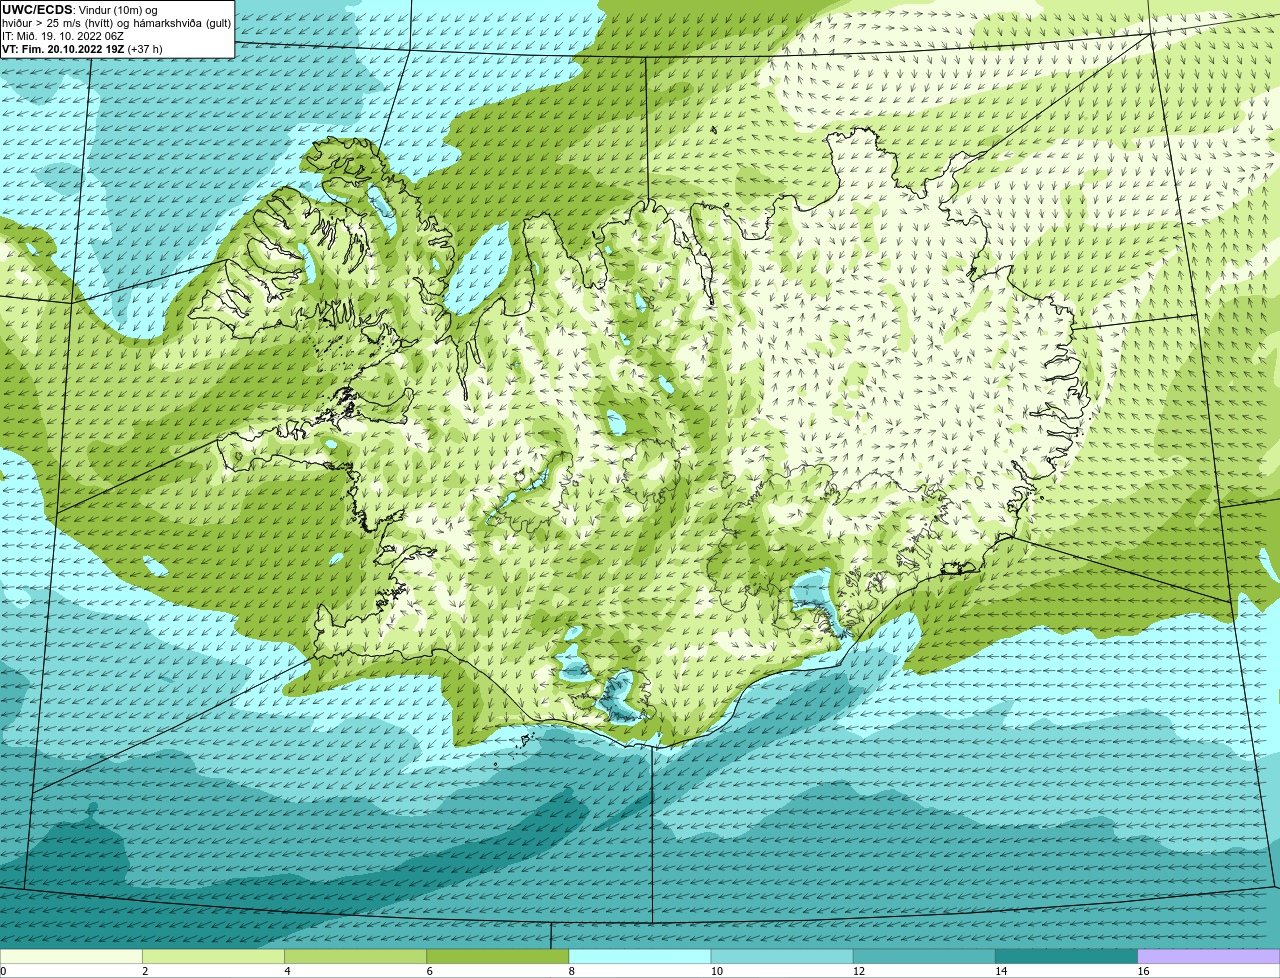Click the 0–2 m/s pale yellow legend swatch

pyautogui.click(x=71, y=956)
